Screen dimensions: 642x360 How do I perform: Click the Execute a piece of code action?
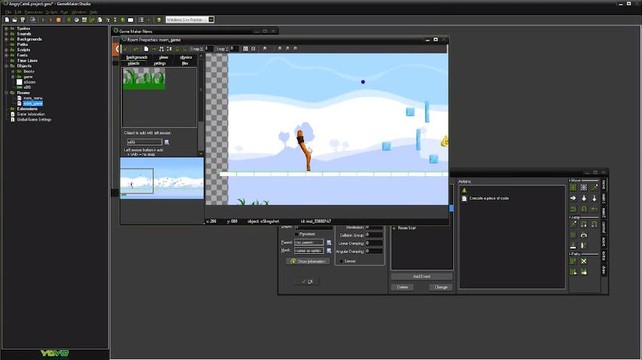(x=488, y=198)
